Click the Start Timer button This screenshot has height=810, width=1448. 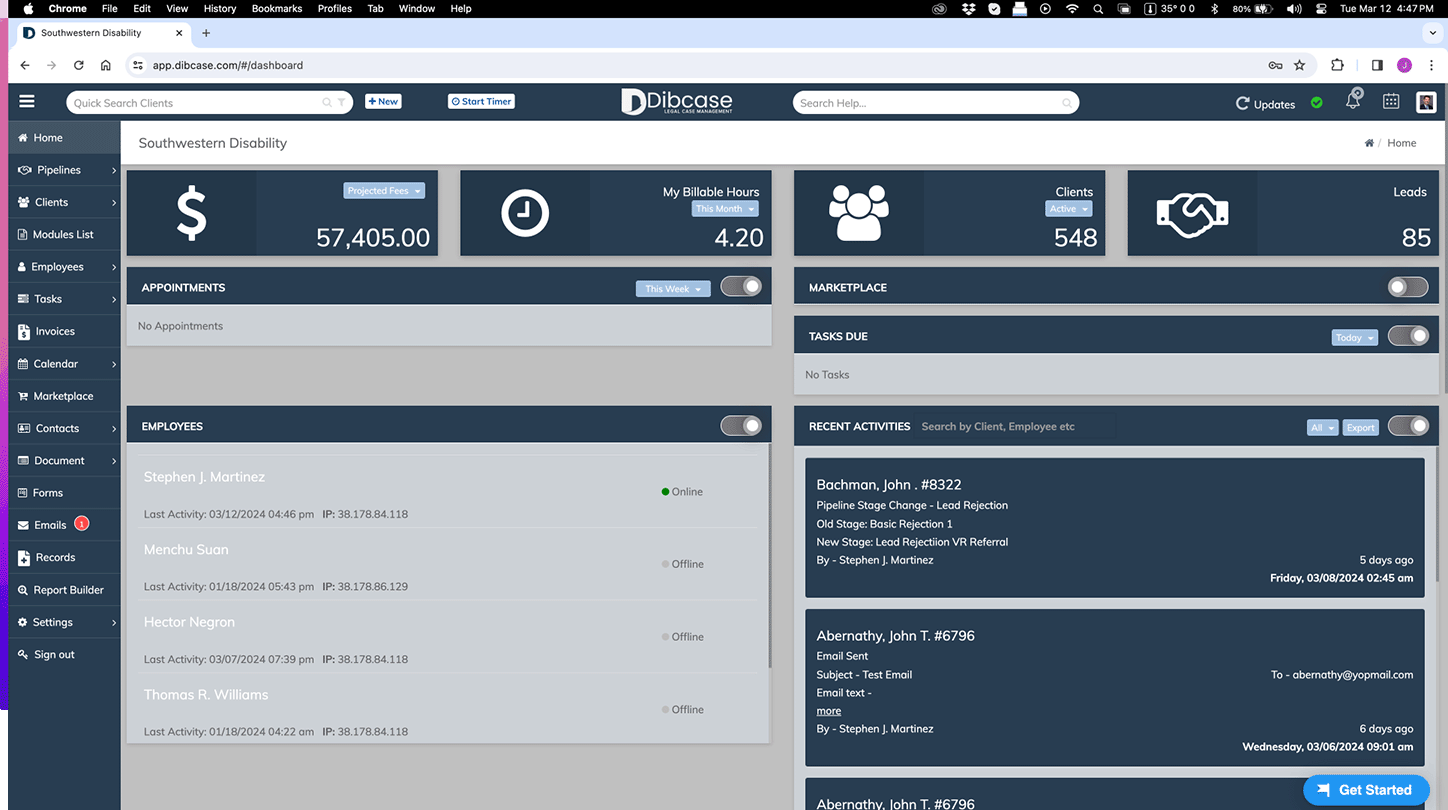[481, 101]
